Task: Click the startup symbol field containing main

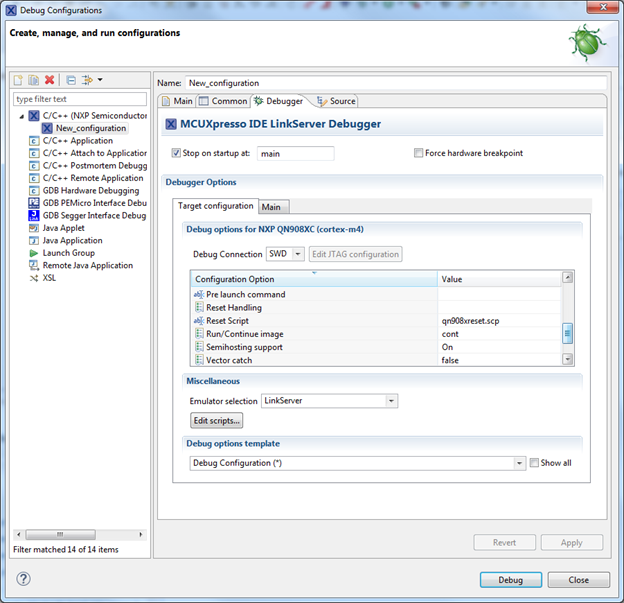Action: pos(296,154)
